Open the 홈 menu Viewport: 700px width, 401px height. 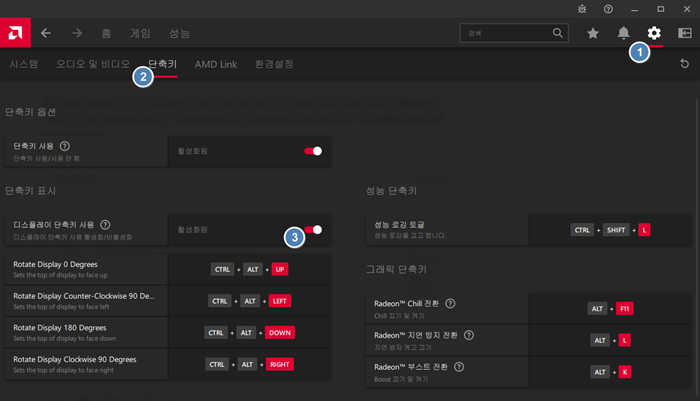106,33
